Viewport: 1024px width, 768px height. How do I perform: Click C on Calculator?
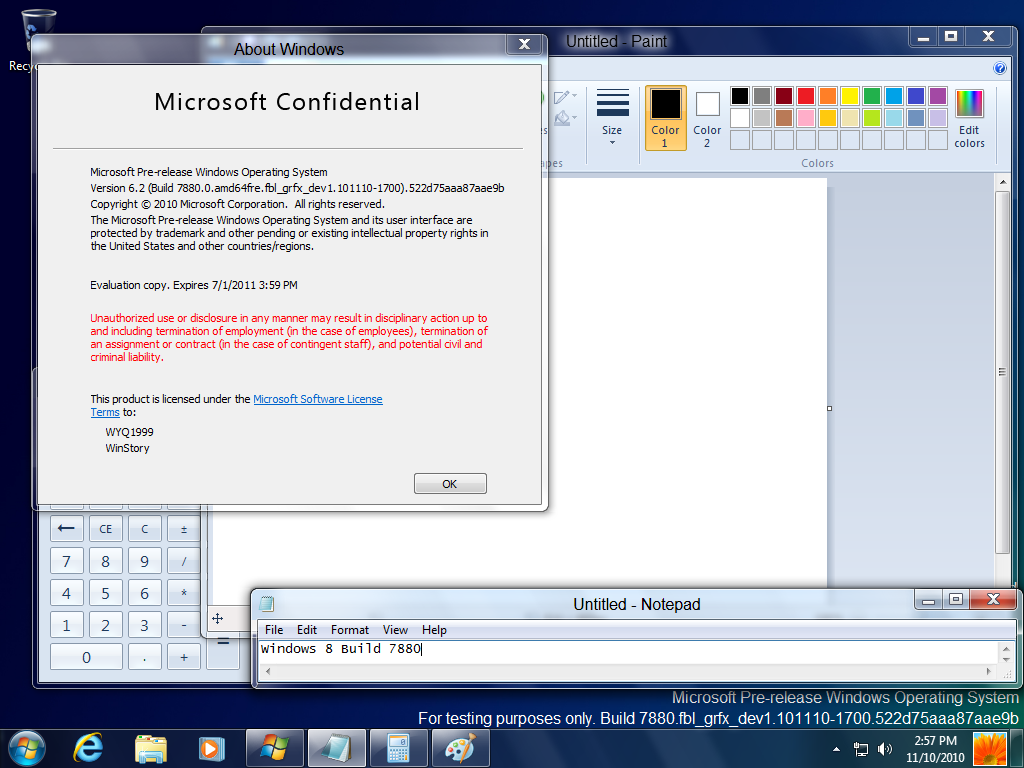[x=145, y=528]
